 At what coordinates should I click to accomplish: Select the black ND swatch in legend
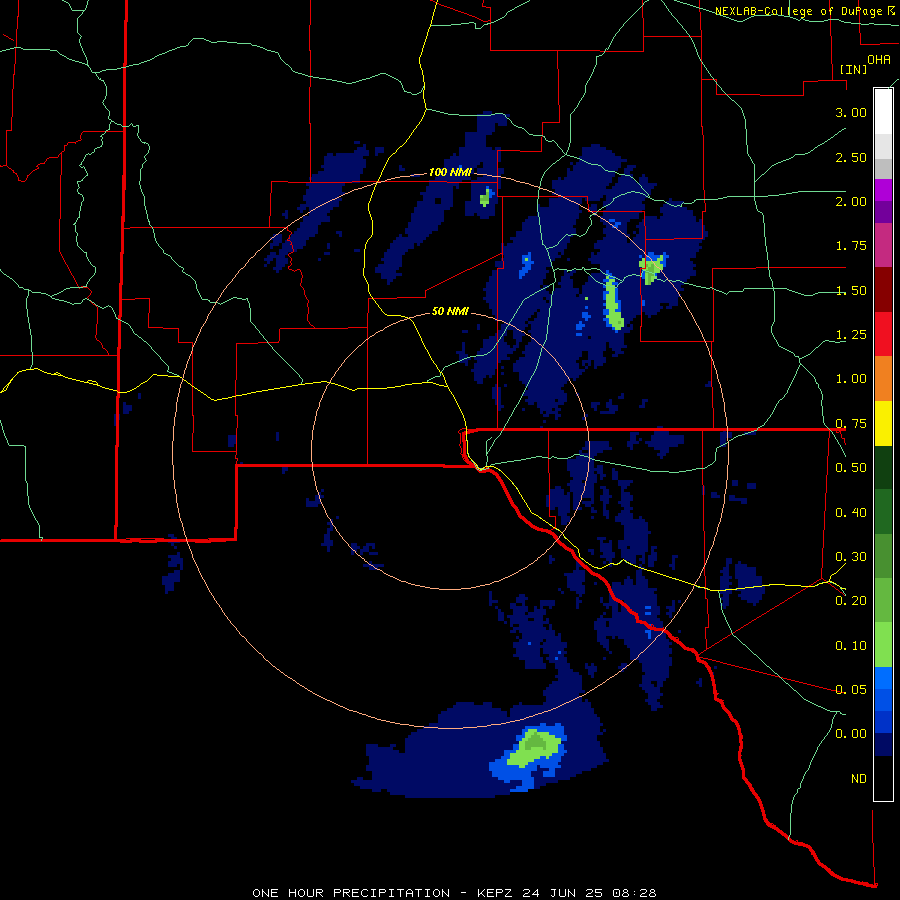coord(883,778)
